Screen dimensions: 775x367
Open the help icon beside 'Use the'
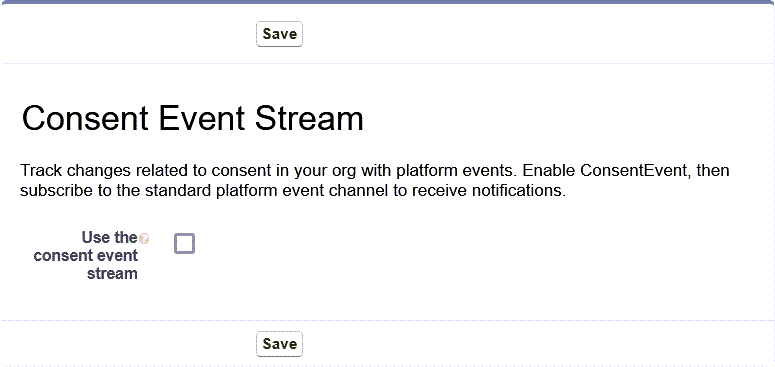pos(144,239)
